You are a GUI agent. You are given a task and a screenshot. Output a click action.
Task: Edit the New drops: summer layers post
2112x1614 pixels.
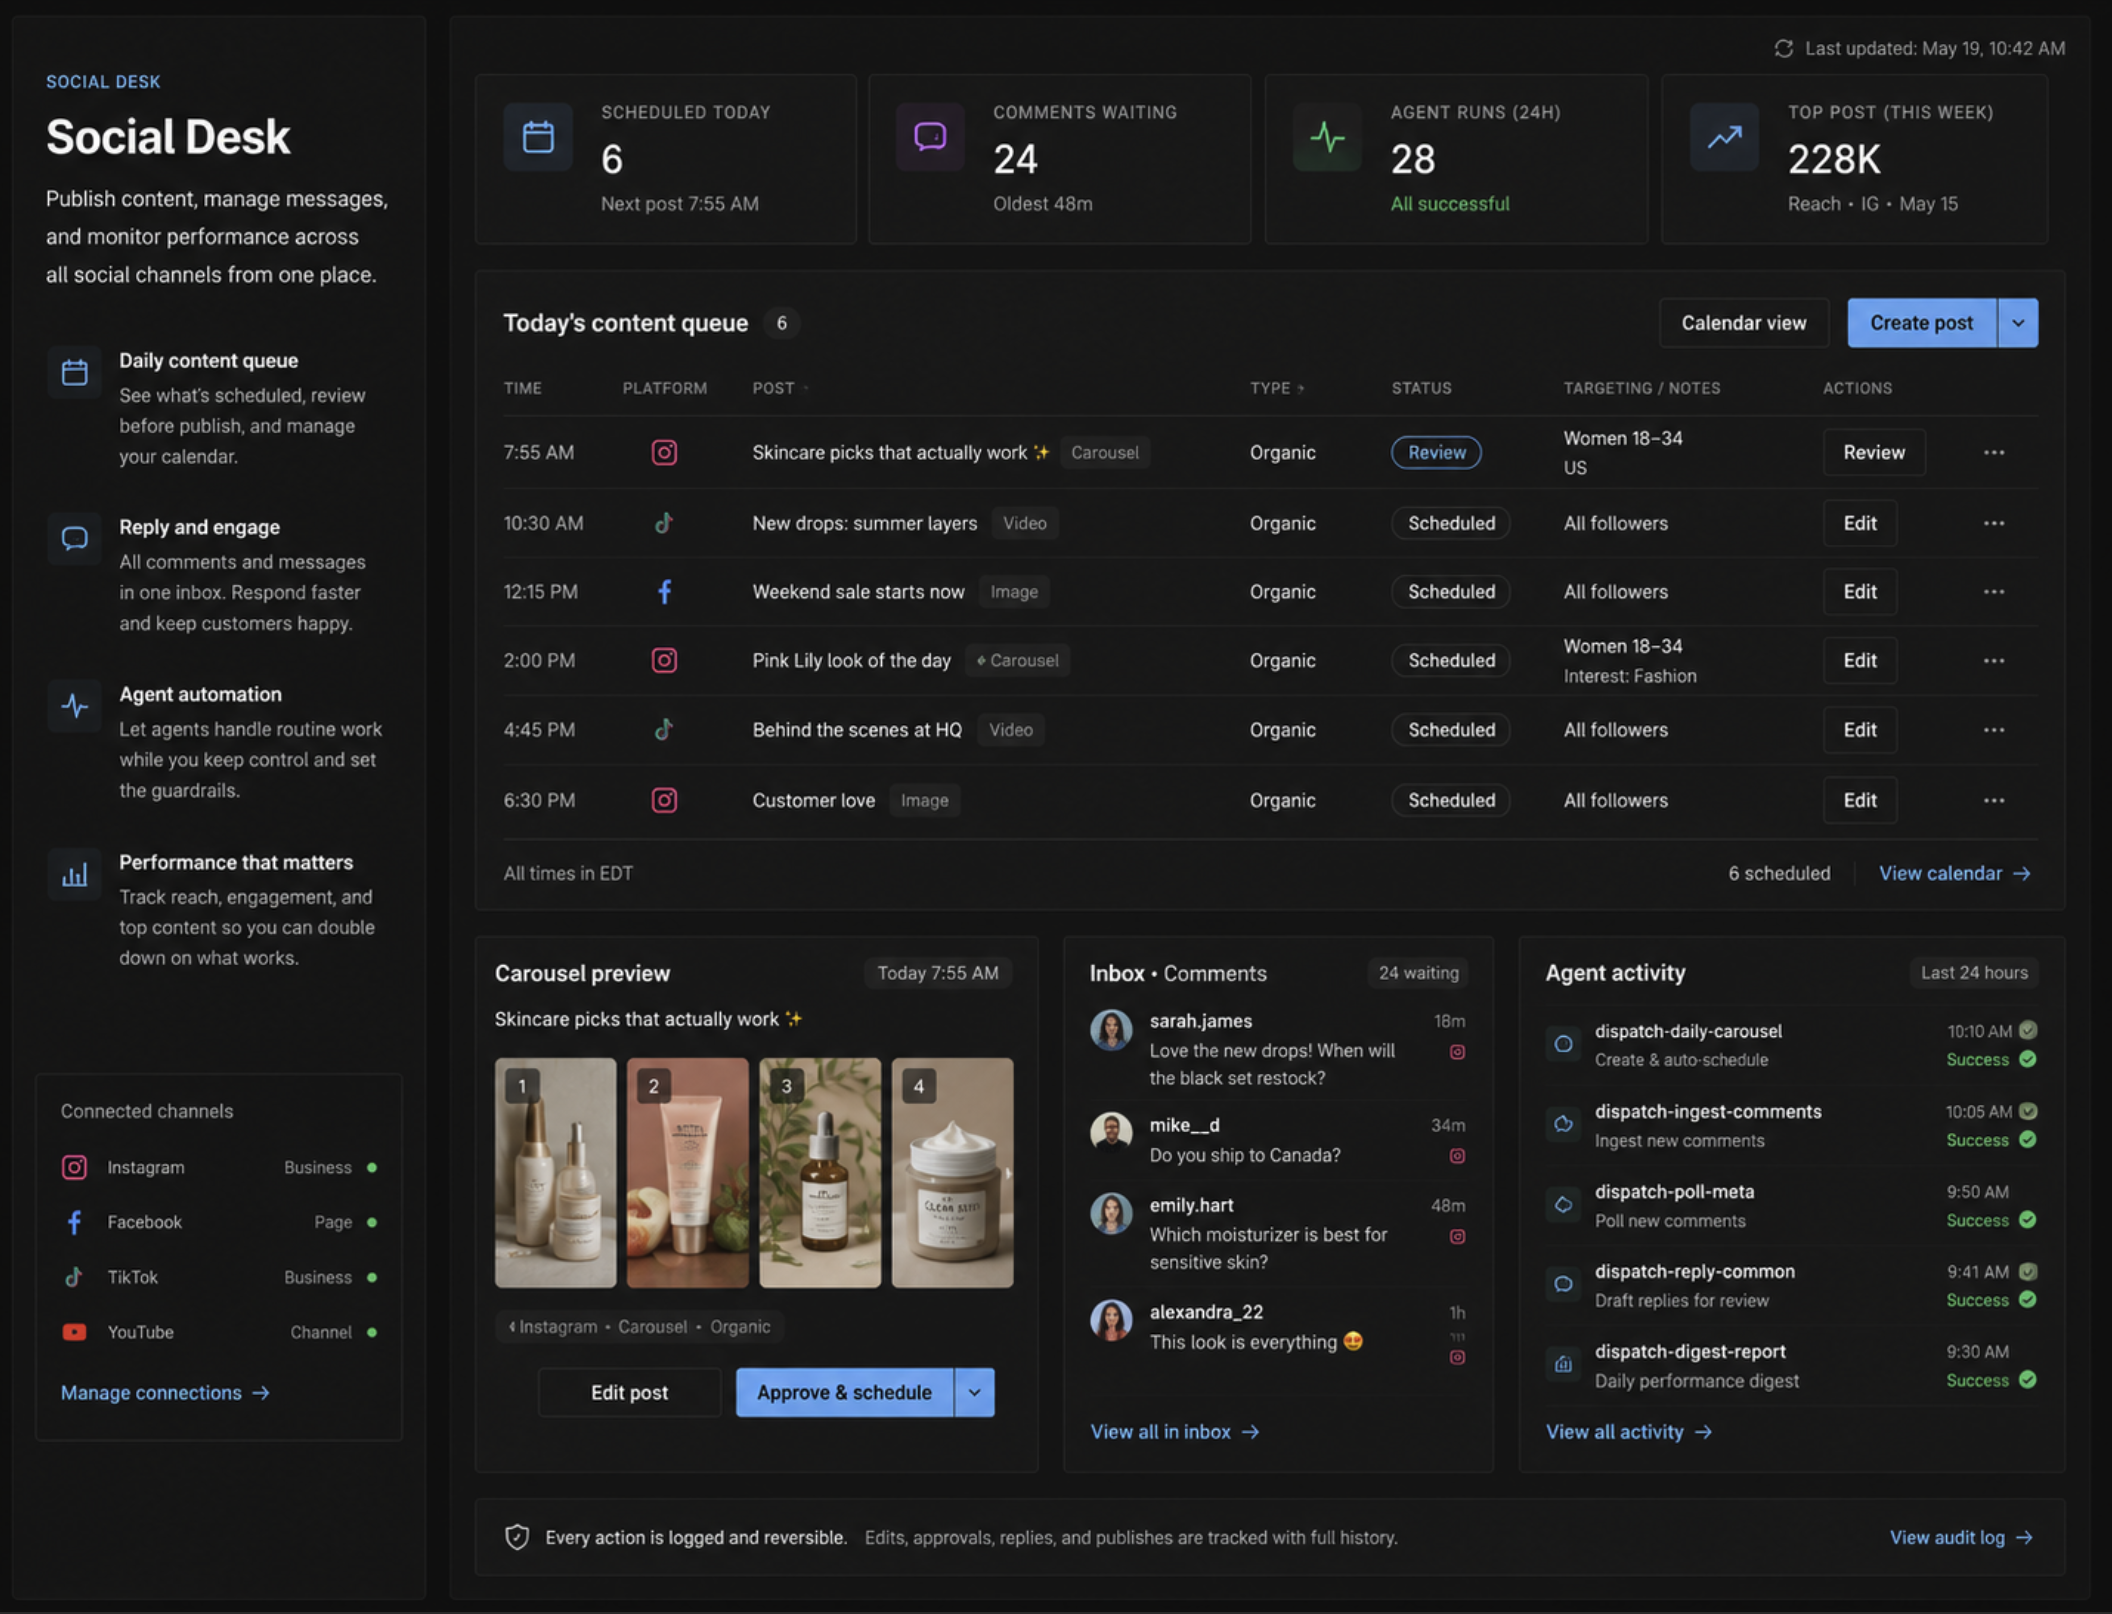[x=1860, y=523]
